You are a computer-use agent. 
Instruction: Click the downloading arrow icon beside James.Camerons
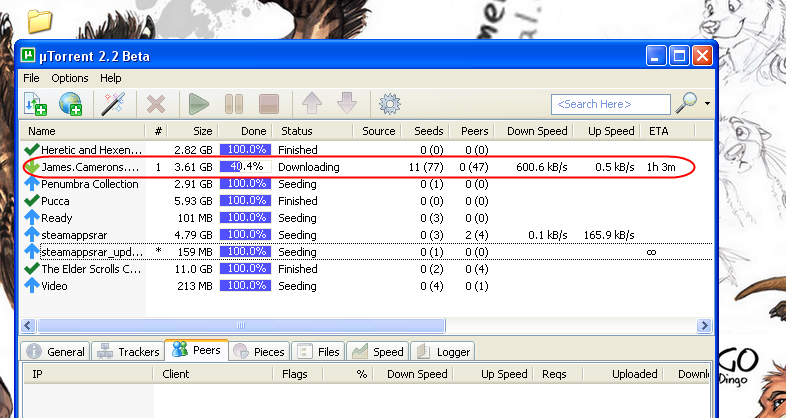tap(32, 167)
